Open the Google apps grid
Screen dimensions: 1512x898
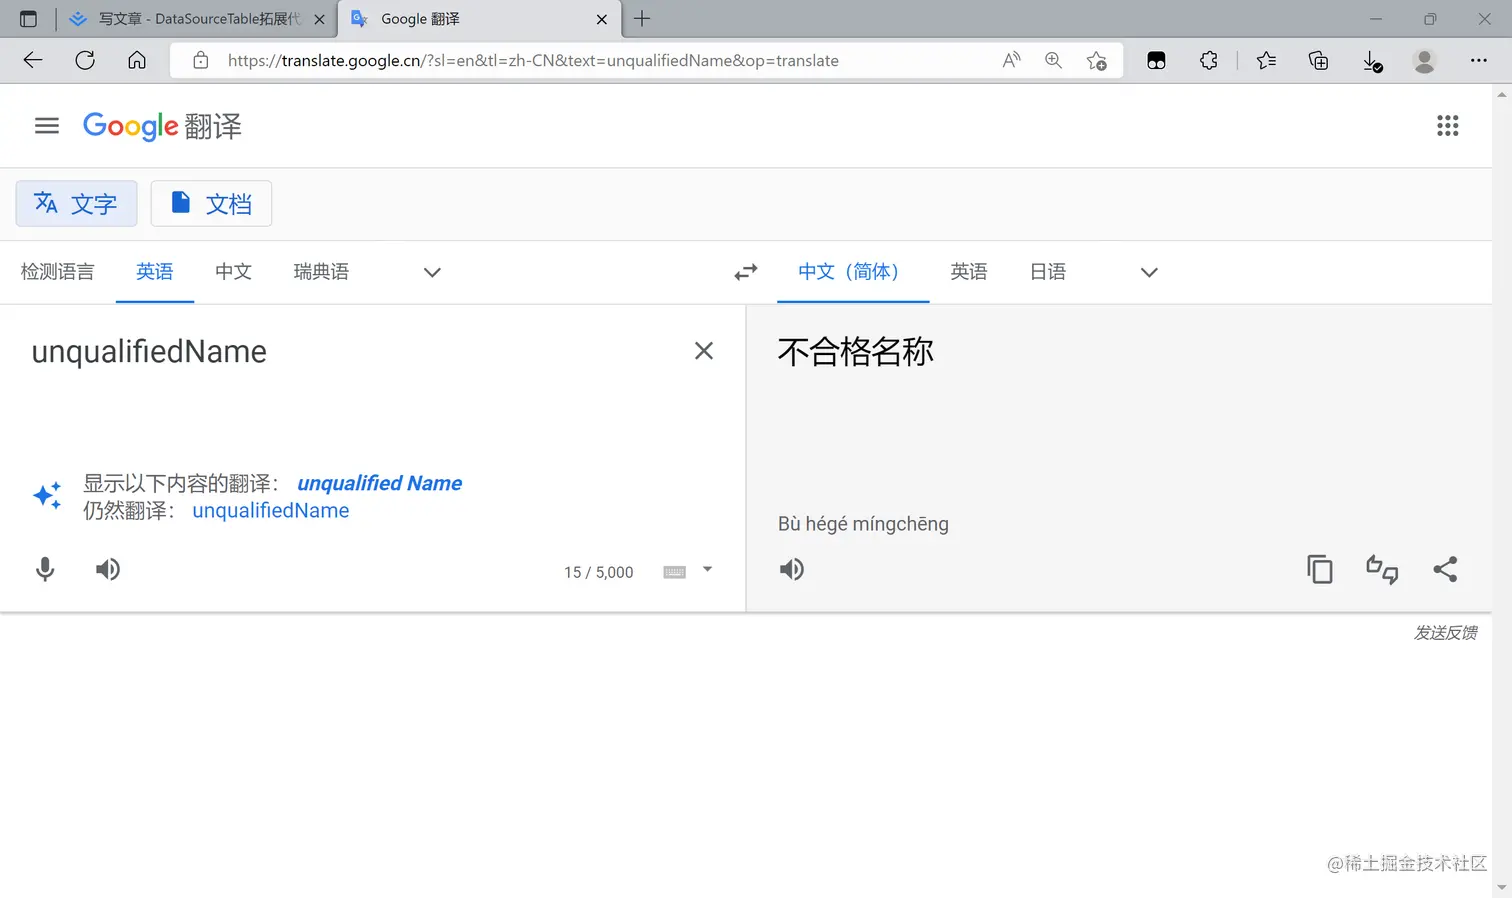tap(1447, 126)
